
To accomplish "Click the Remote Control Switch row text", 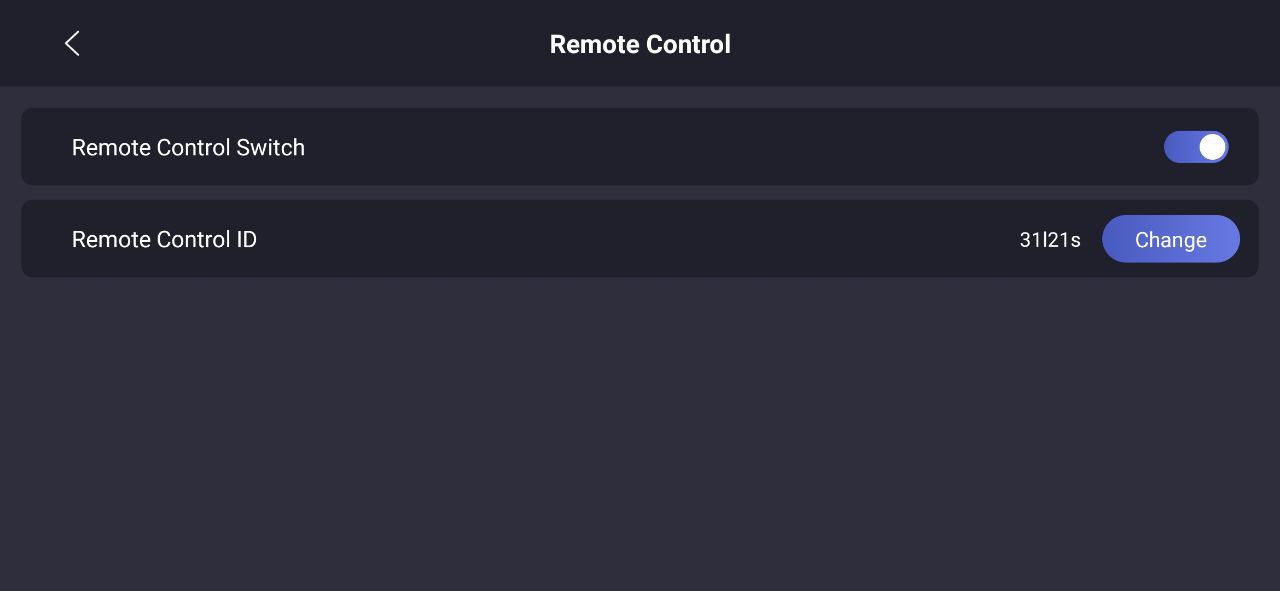I will tap(188, 148).
